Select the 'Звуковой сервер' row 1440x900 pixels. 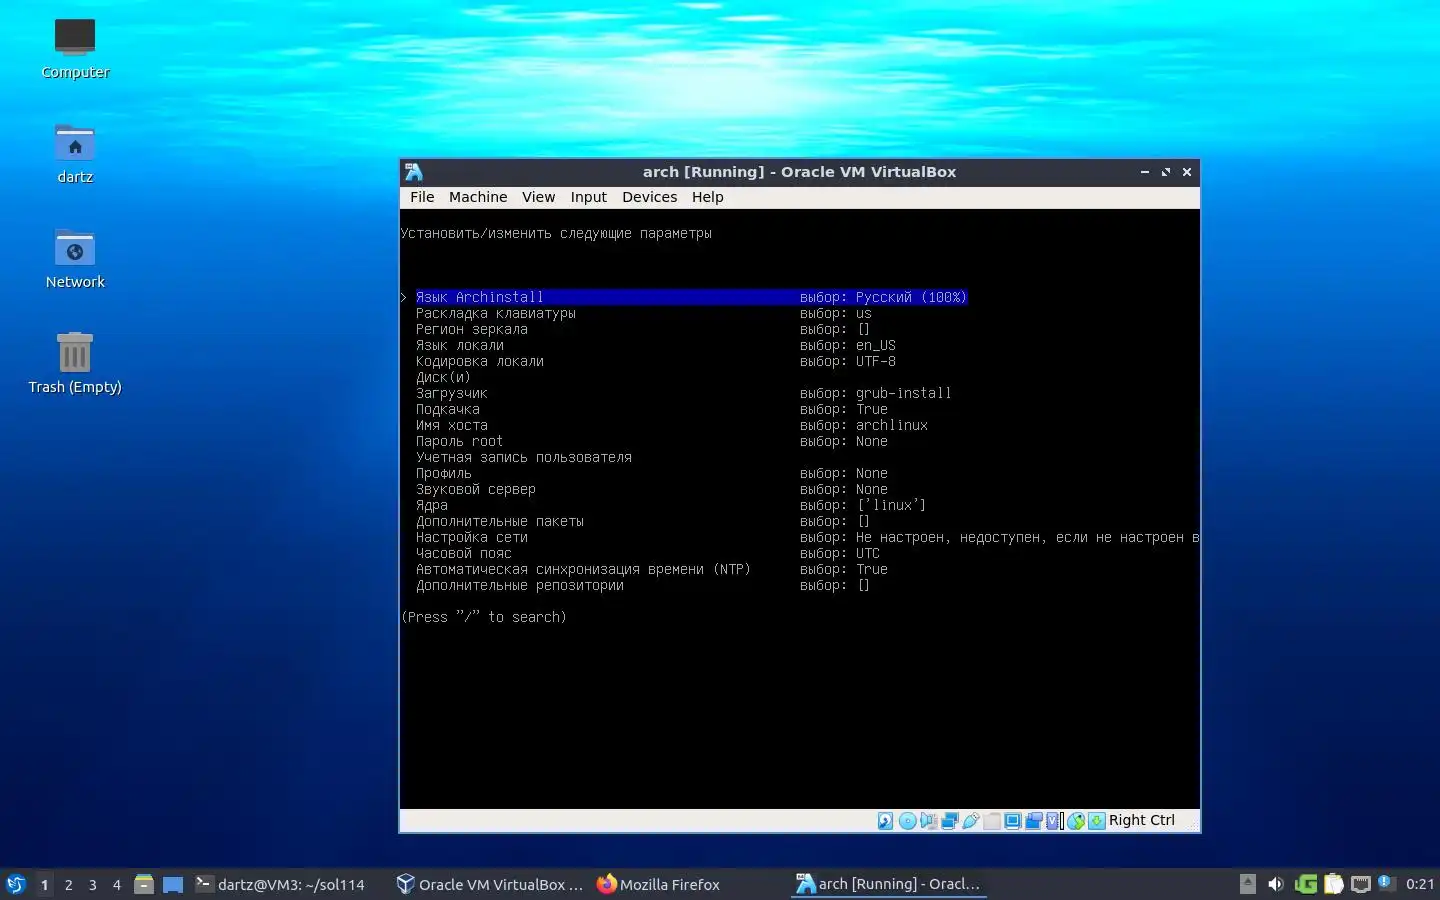652,489
